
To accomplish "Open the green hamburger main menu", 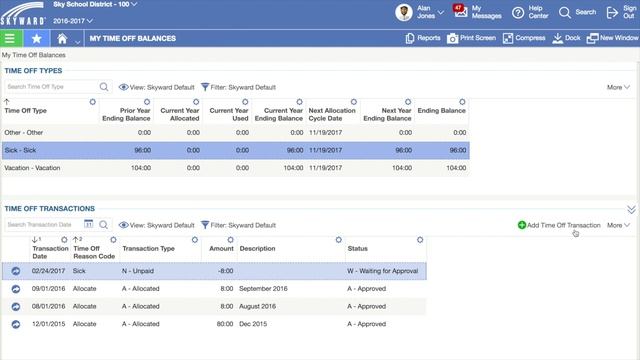I will pos(11,38).
